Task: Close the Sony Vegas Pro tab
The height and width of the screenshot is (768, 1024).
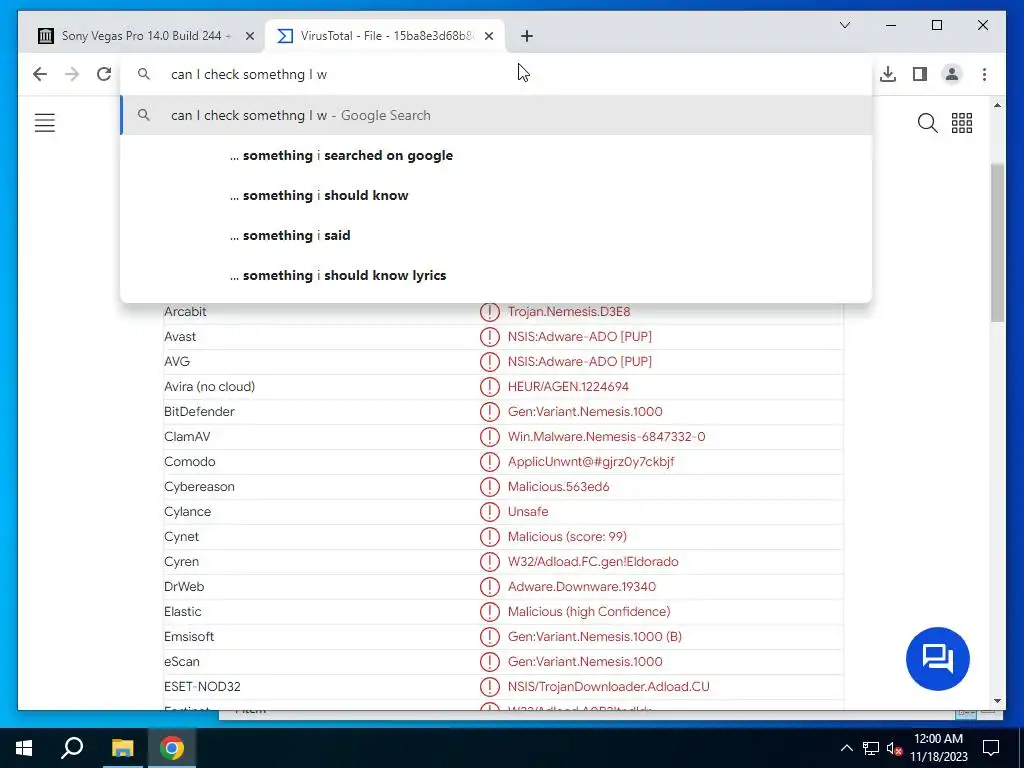Action: 249,36
